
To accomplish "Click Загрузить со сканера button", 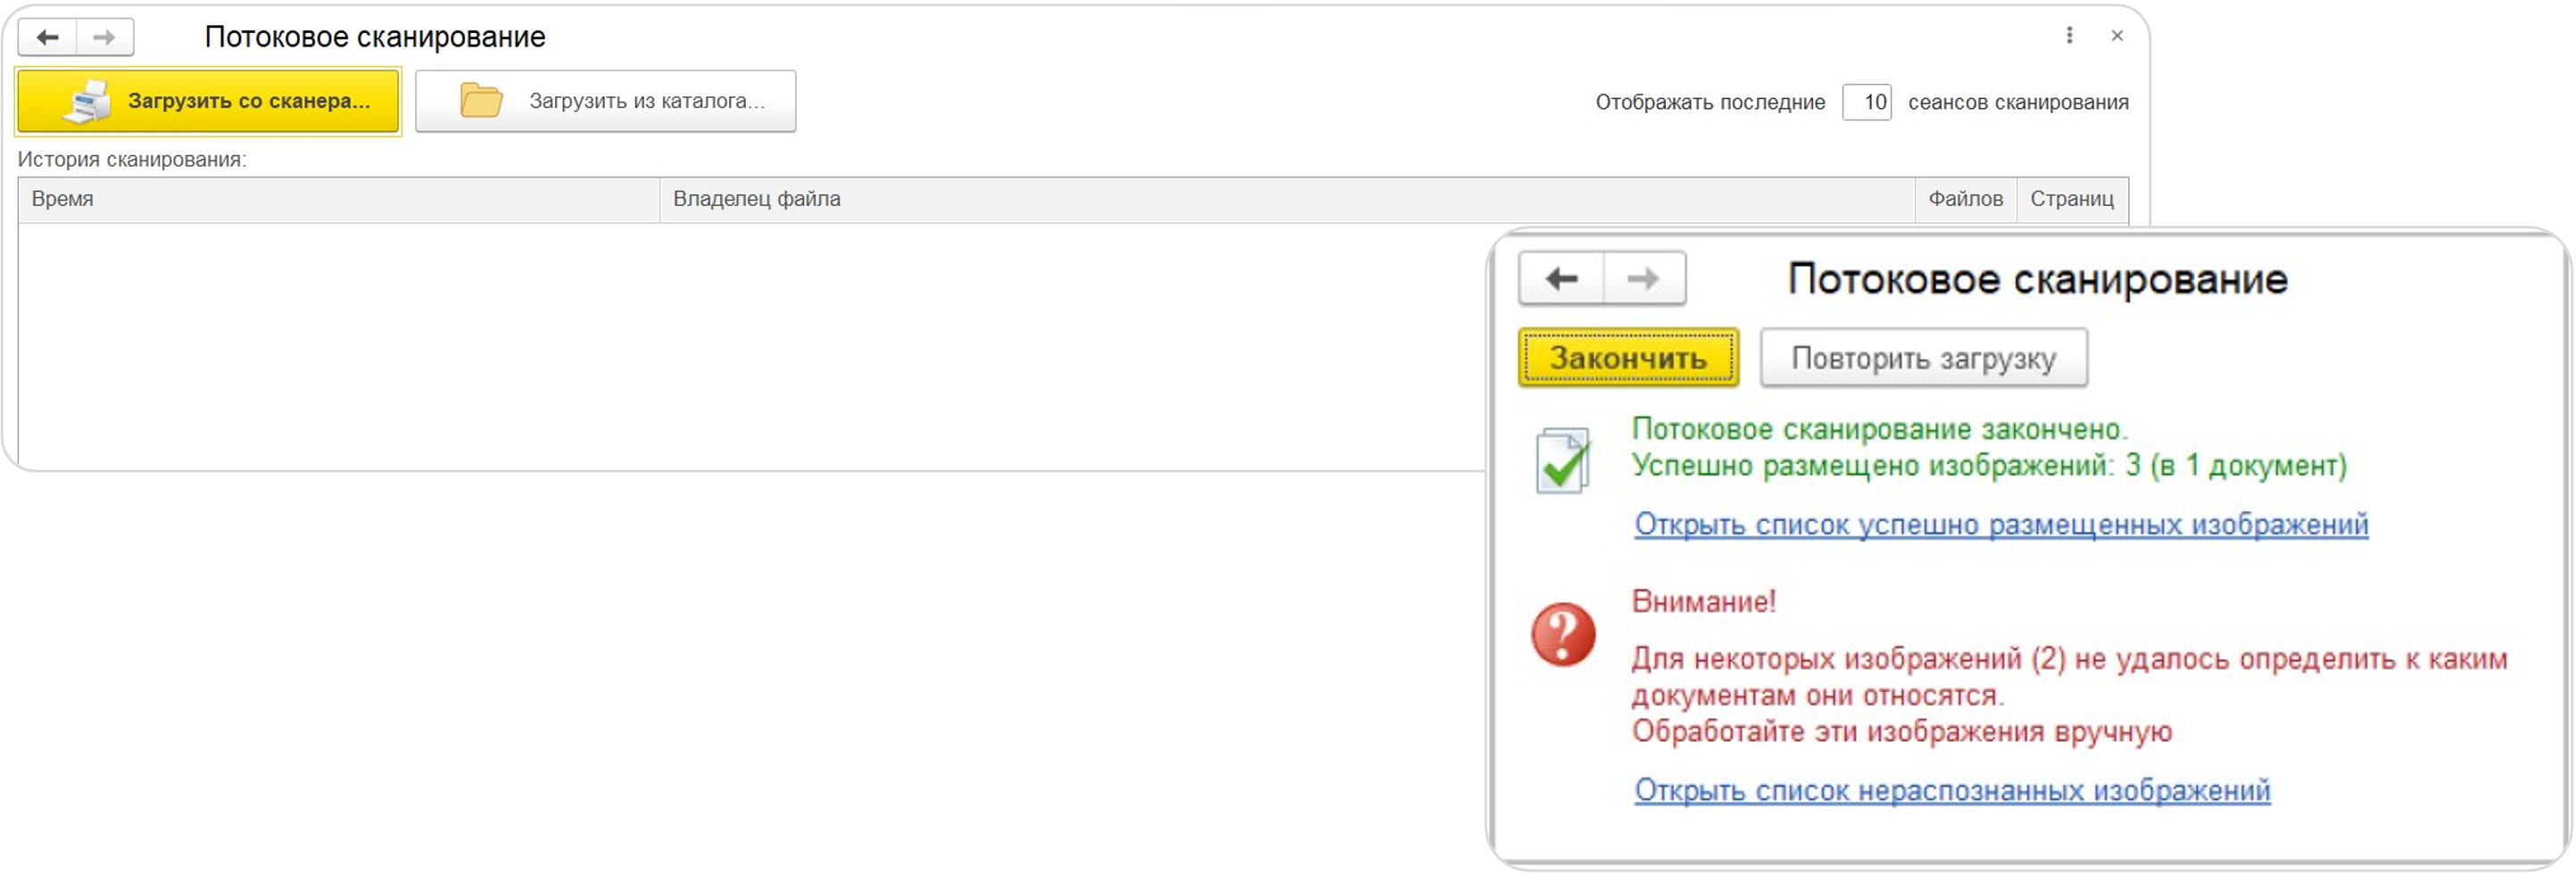I will coord(208,101).
